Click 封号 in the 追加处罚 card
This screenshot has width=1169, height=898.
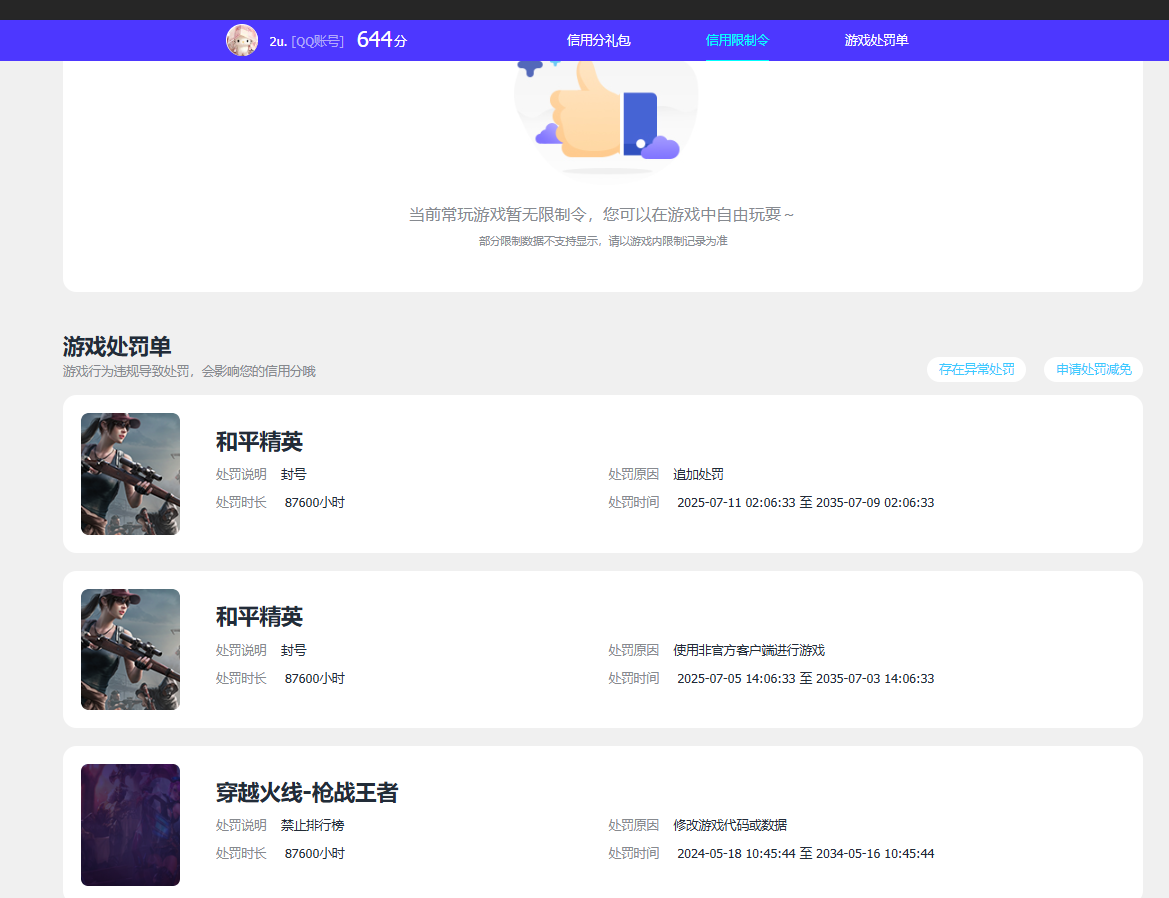tap(294, 474)
